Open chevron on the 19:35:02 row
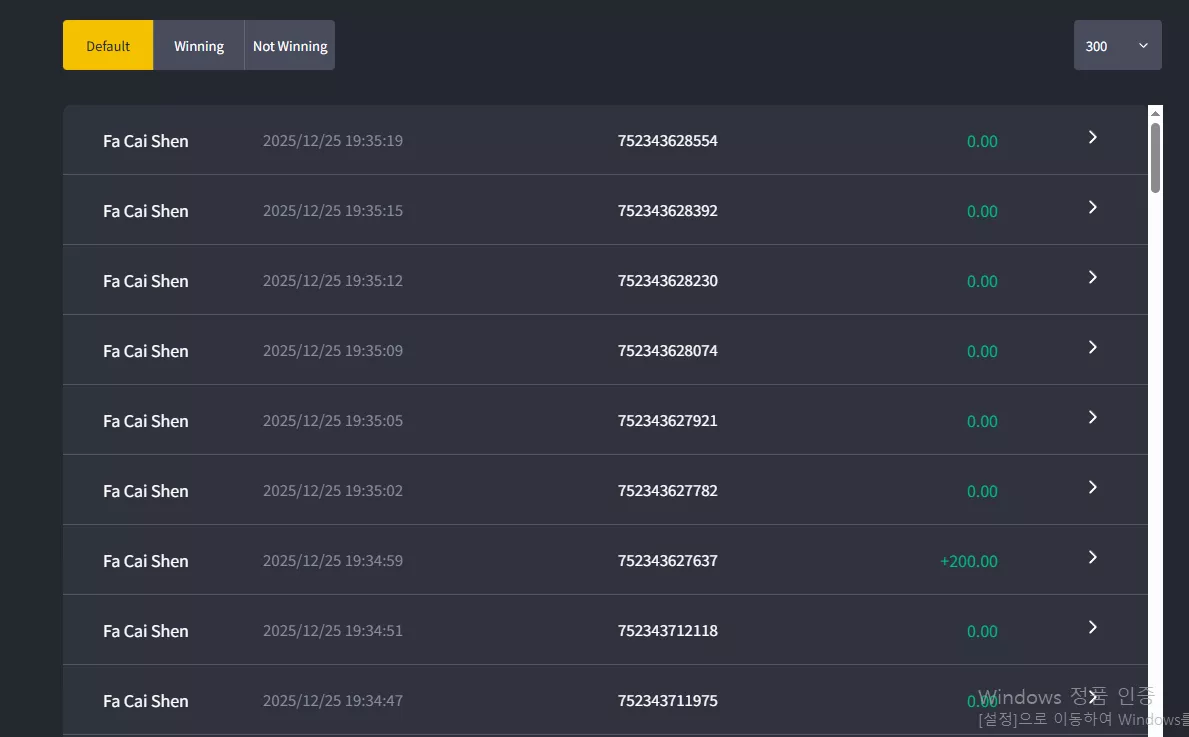The height and width of the screenshot is (737, 1189). click(x=1093, y=487)
